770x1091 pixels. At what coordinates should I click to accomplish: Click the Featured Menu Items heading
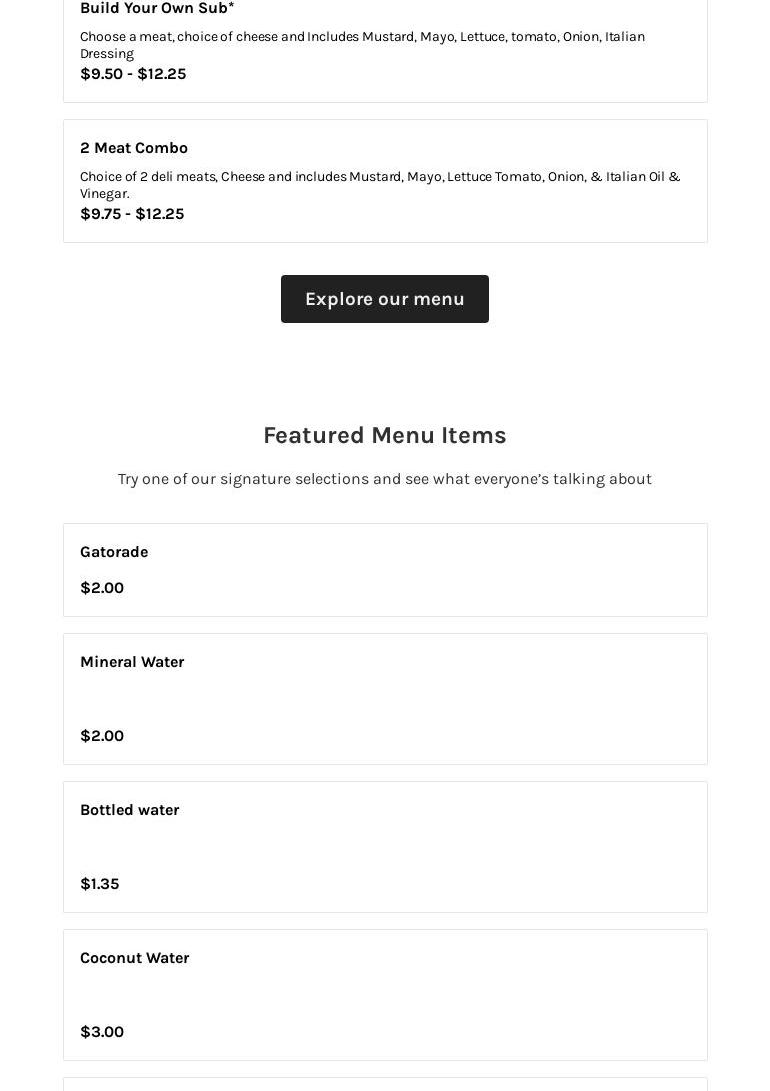(x=385, y=435)
